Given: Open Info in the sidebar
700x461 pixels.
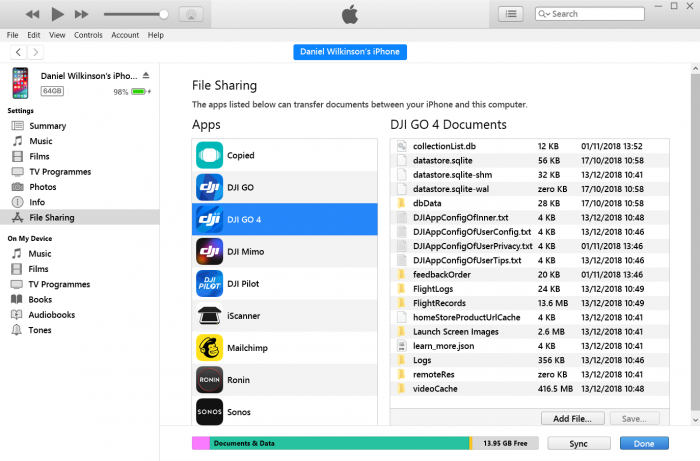Looking at the screenshot, I should pyautogui.click(x=37, y=202).
